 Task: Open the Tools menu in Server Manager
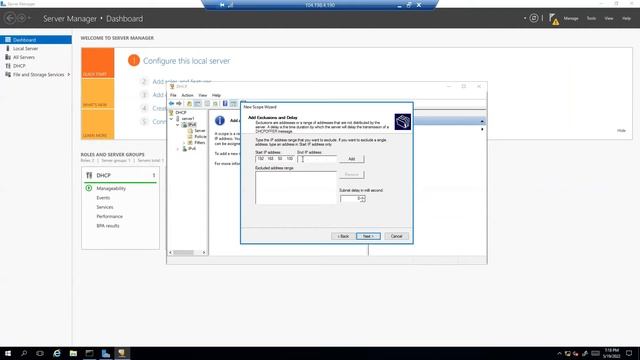tap(591, 18)
